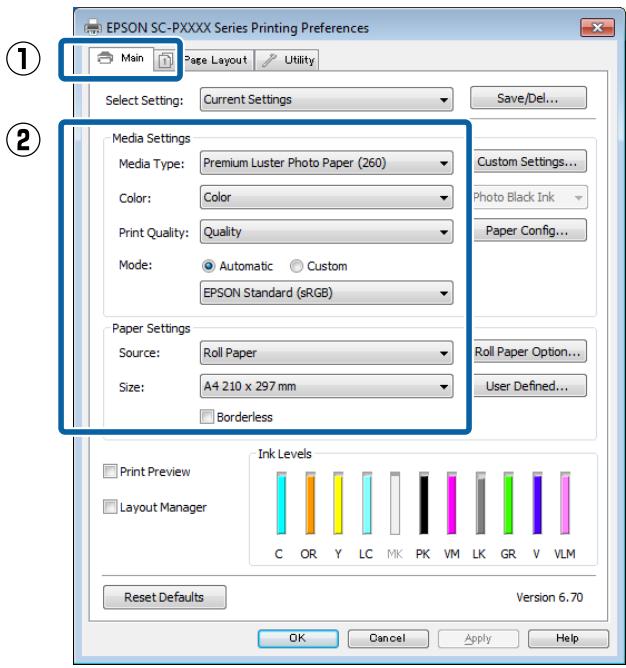Click the OR orange ink level bar
Viewport: 626px width, 668px height.
click(x=310, y=503)
